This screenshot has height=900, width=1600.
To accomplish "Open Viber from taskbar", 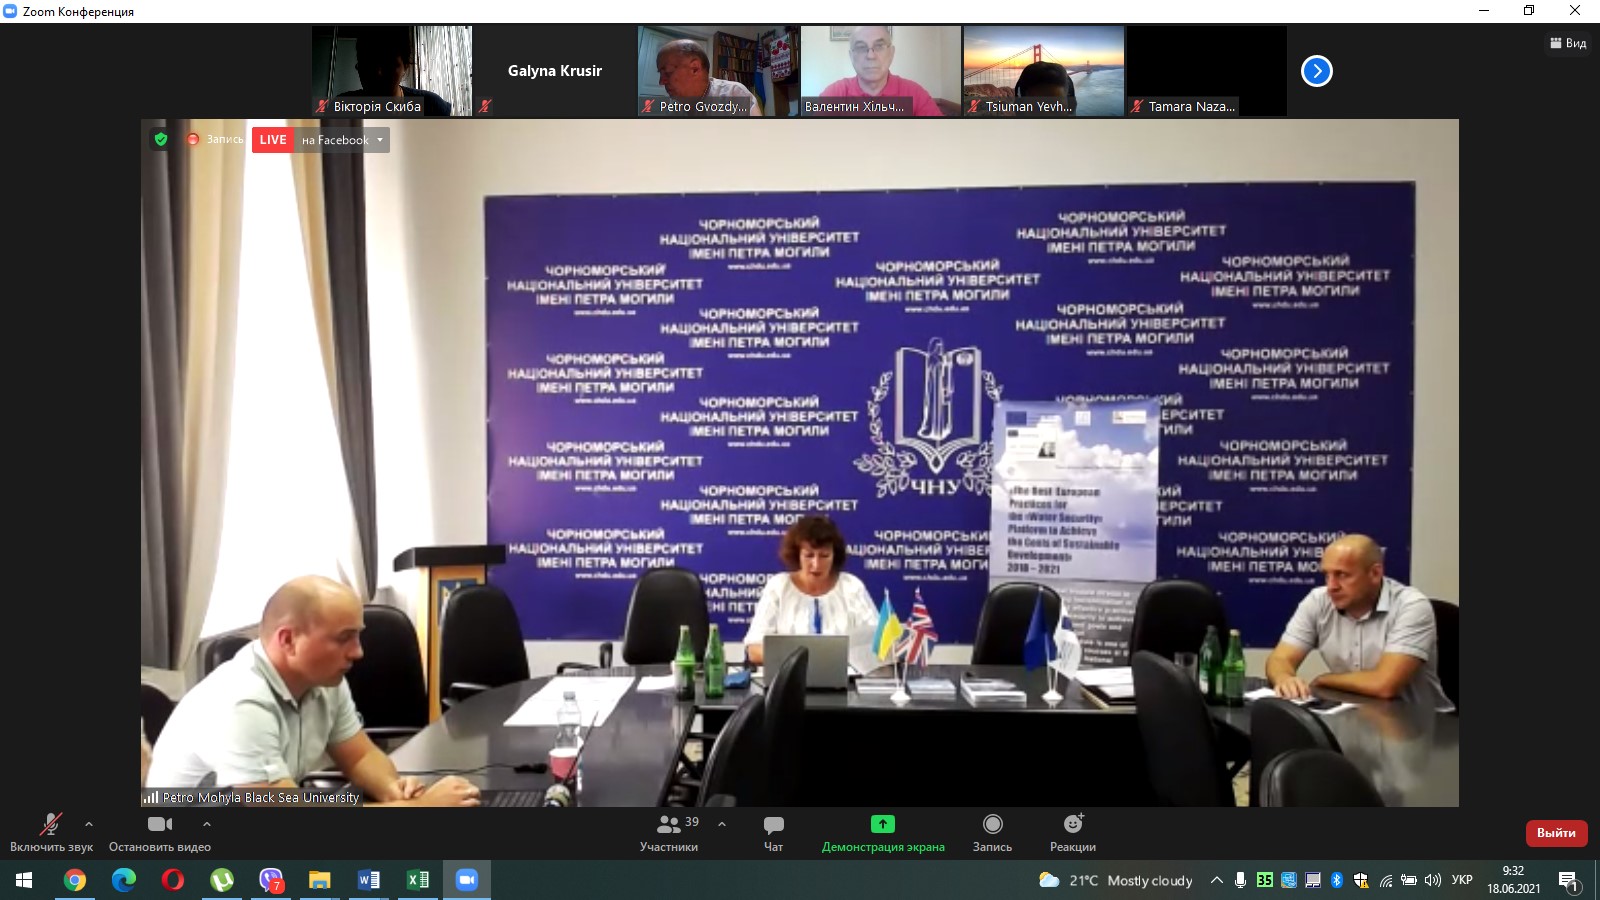I will click(271, 880).
